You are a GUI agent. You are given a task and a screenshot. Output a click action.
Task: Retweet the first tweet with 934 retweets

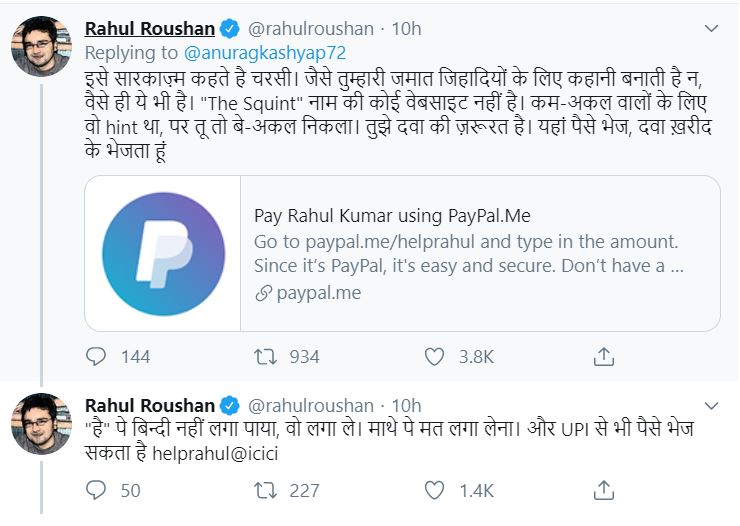coord(265,356)
